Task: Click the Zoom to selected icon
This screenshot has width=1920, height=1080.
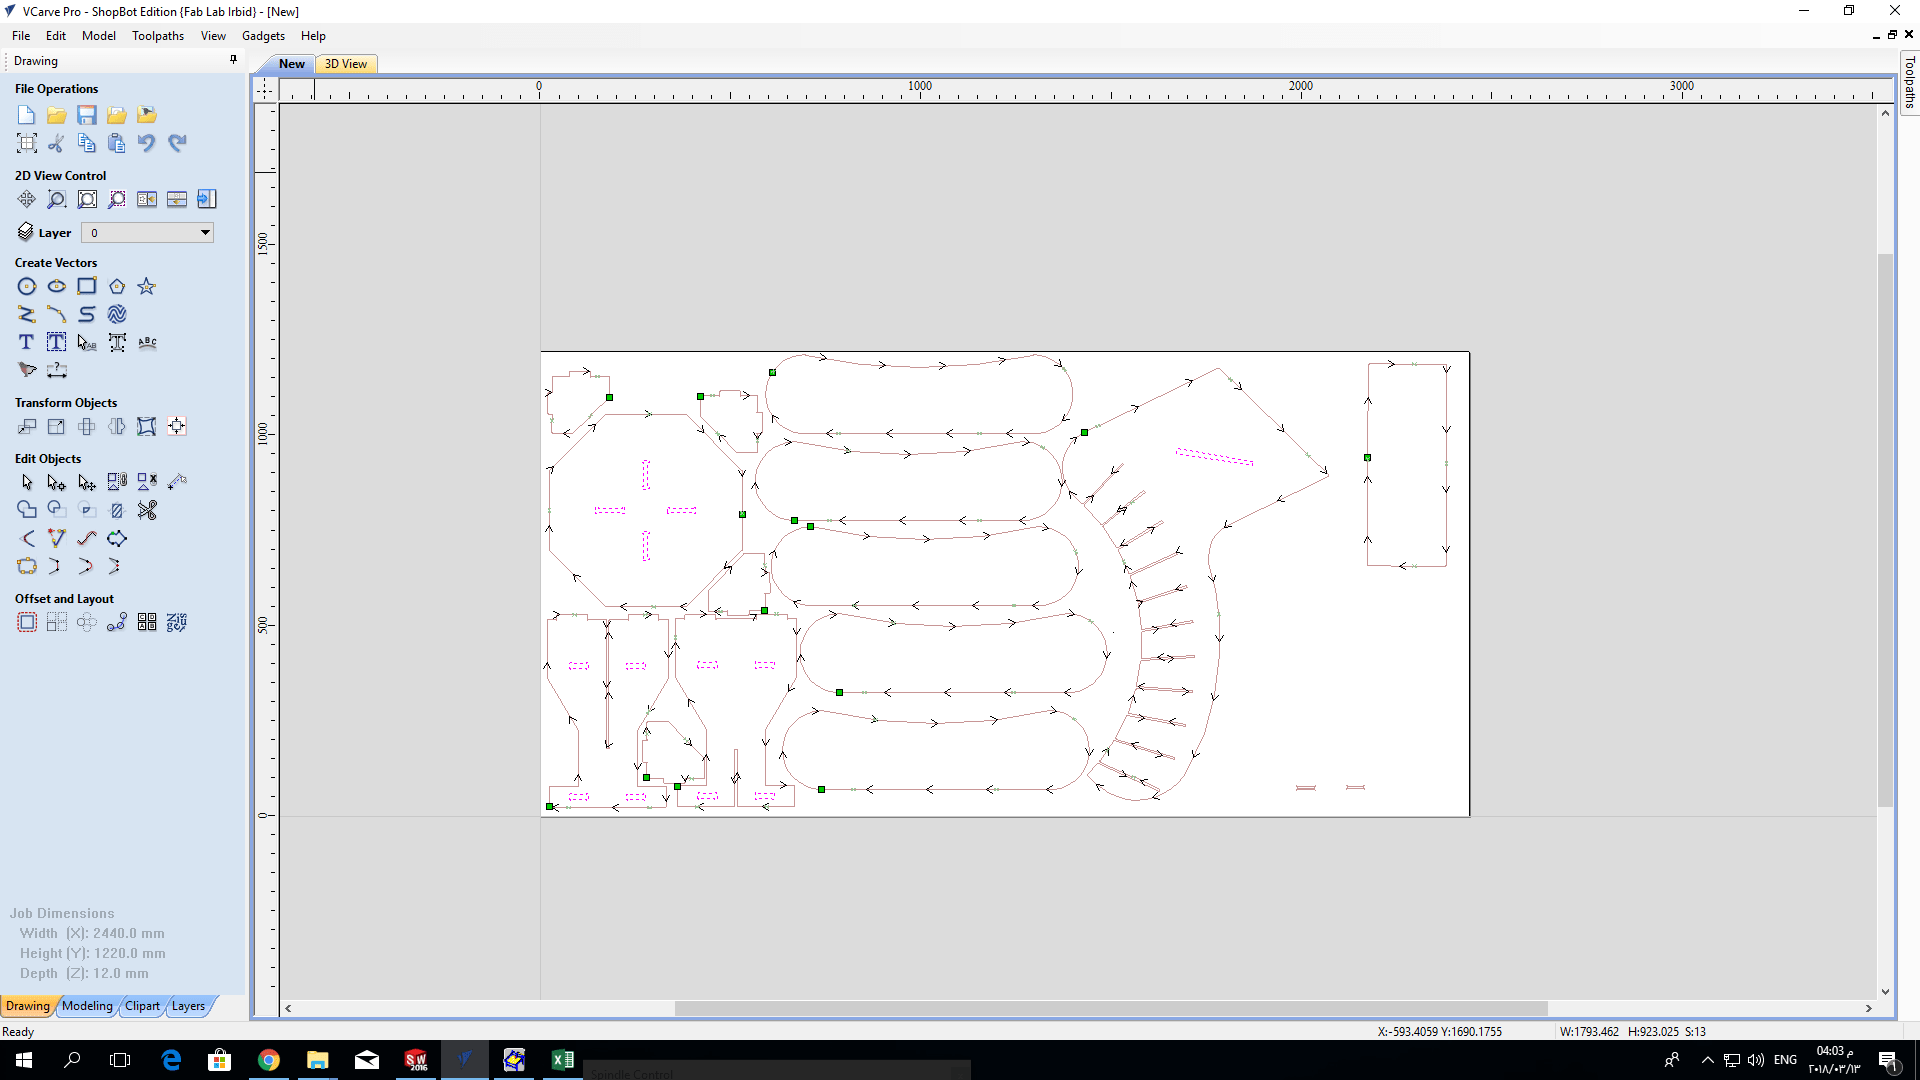Action: point(117,199)
